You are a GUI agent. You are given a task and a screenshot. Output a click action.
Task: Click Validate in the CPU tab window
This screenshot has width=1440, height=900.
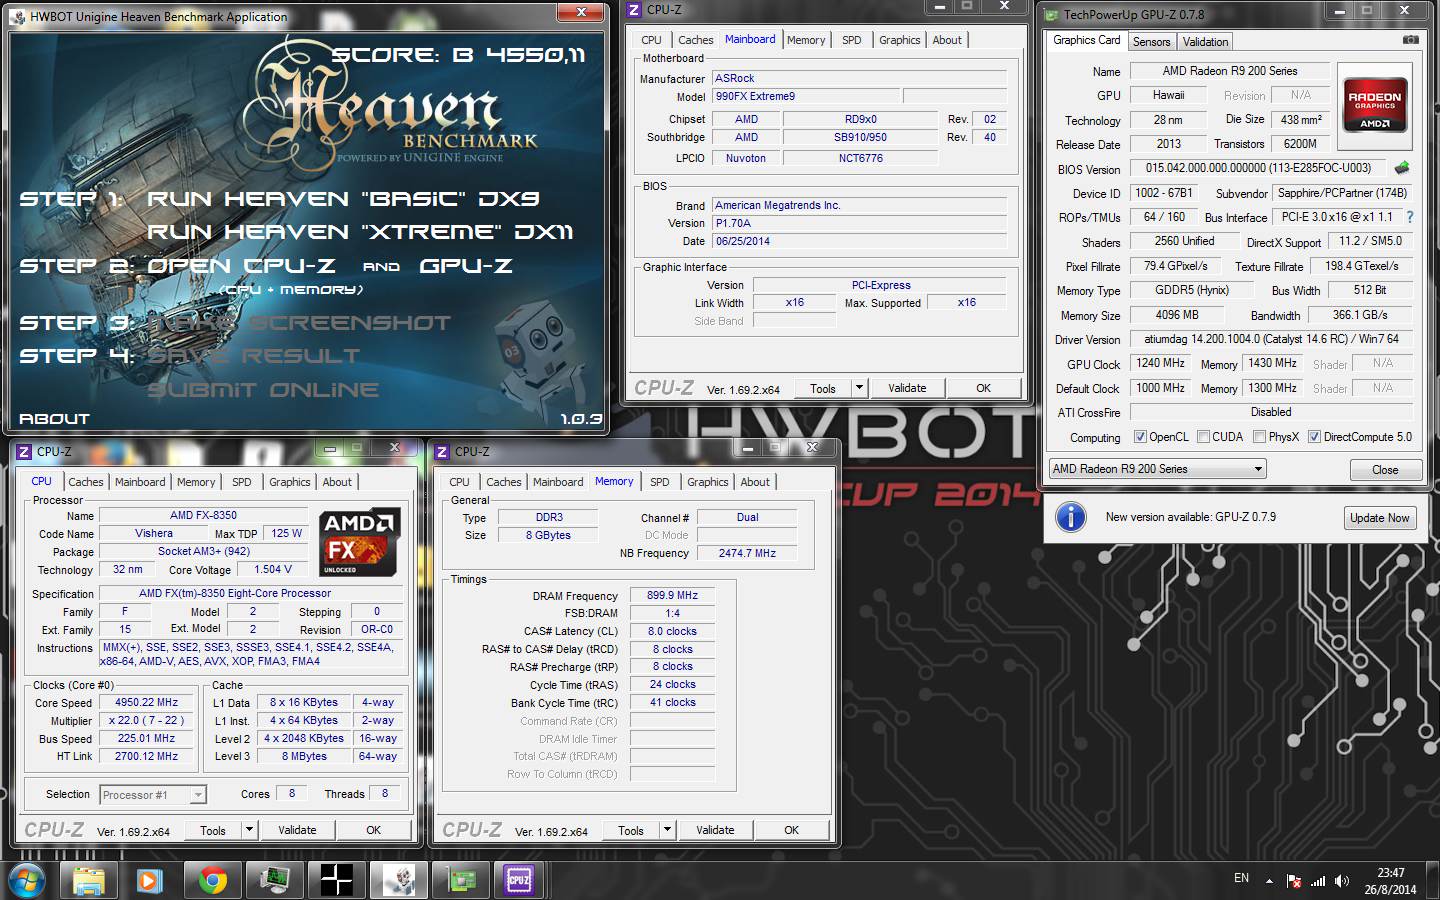(x=297, y=830)
